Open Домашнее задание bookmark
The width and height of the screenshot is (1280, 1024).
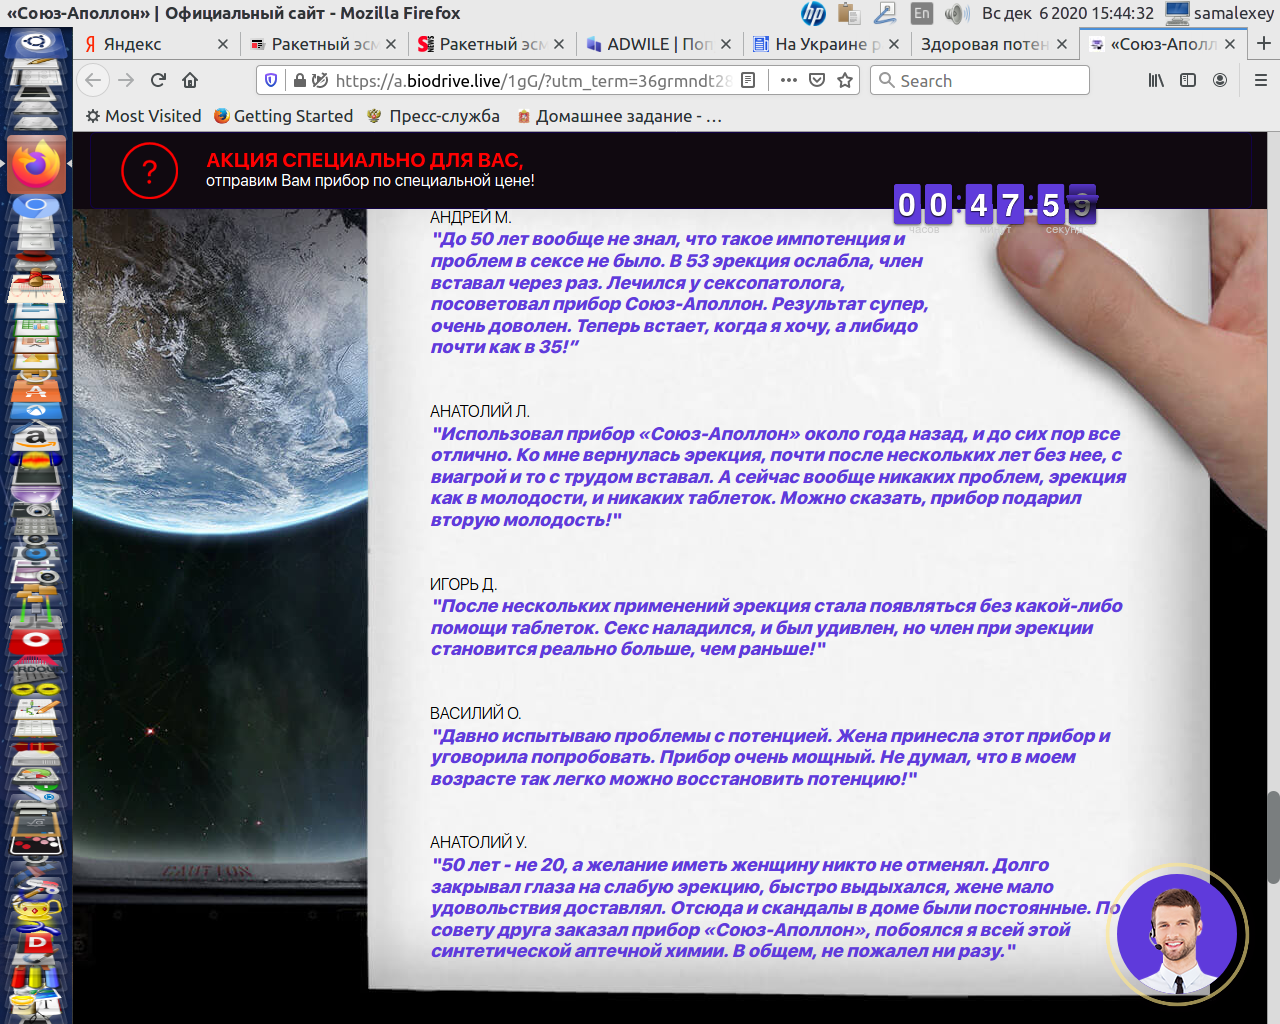pos(620,116)
